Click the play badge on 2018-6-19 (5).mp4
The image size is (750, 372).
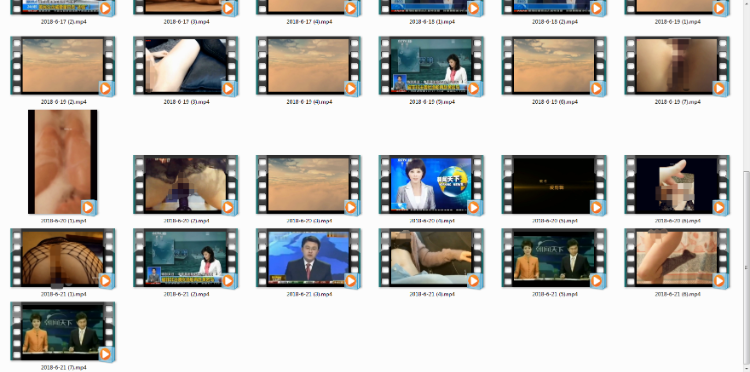[x=474, y=88]
